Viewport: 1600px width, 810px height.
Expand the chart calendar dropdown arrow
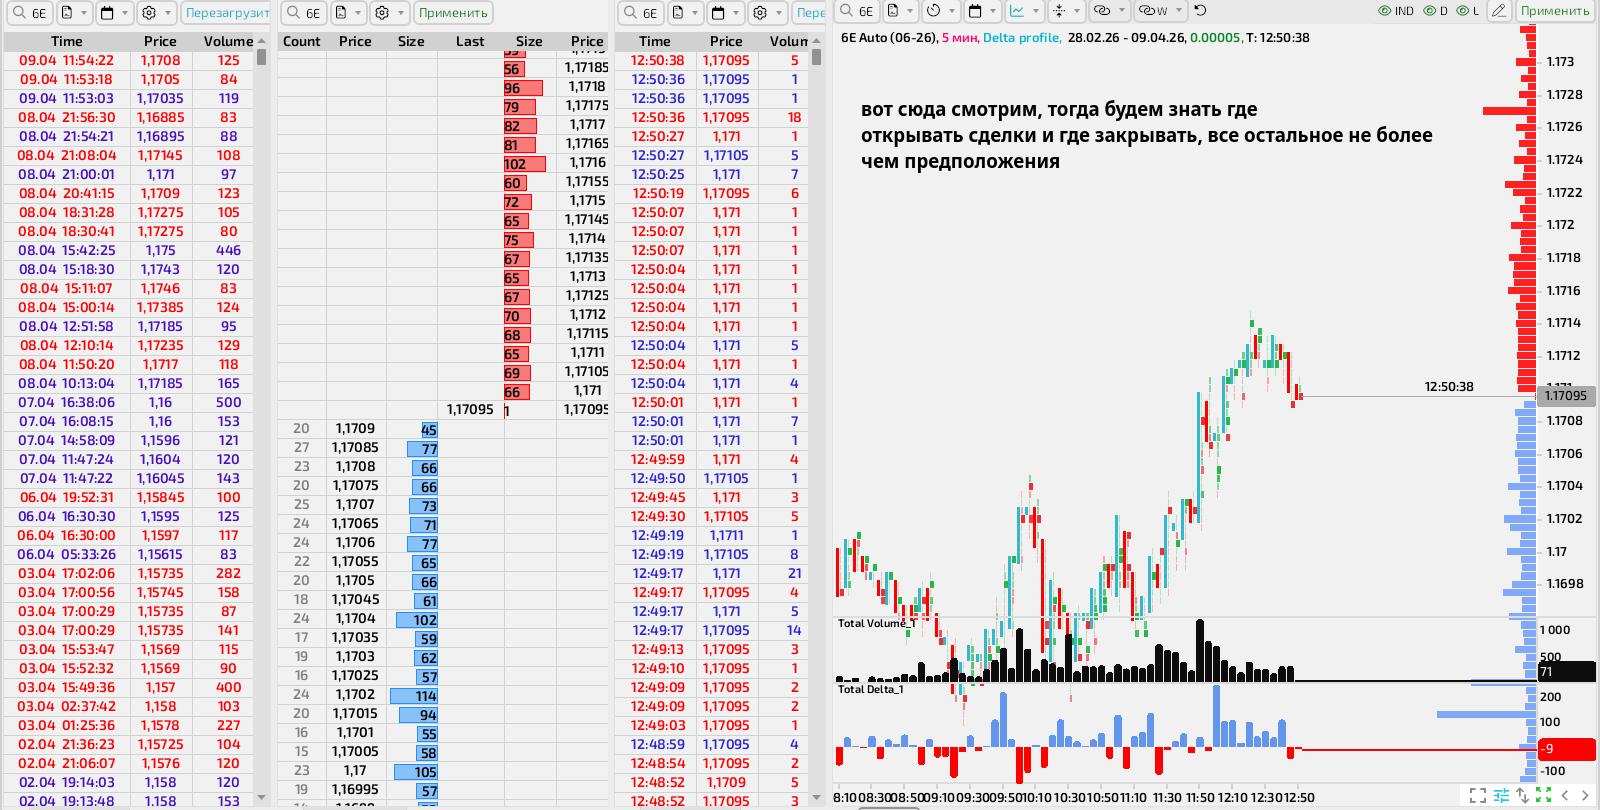pos(992,11)
